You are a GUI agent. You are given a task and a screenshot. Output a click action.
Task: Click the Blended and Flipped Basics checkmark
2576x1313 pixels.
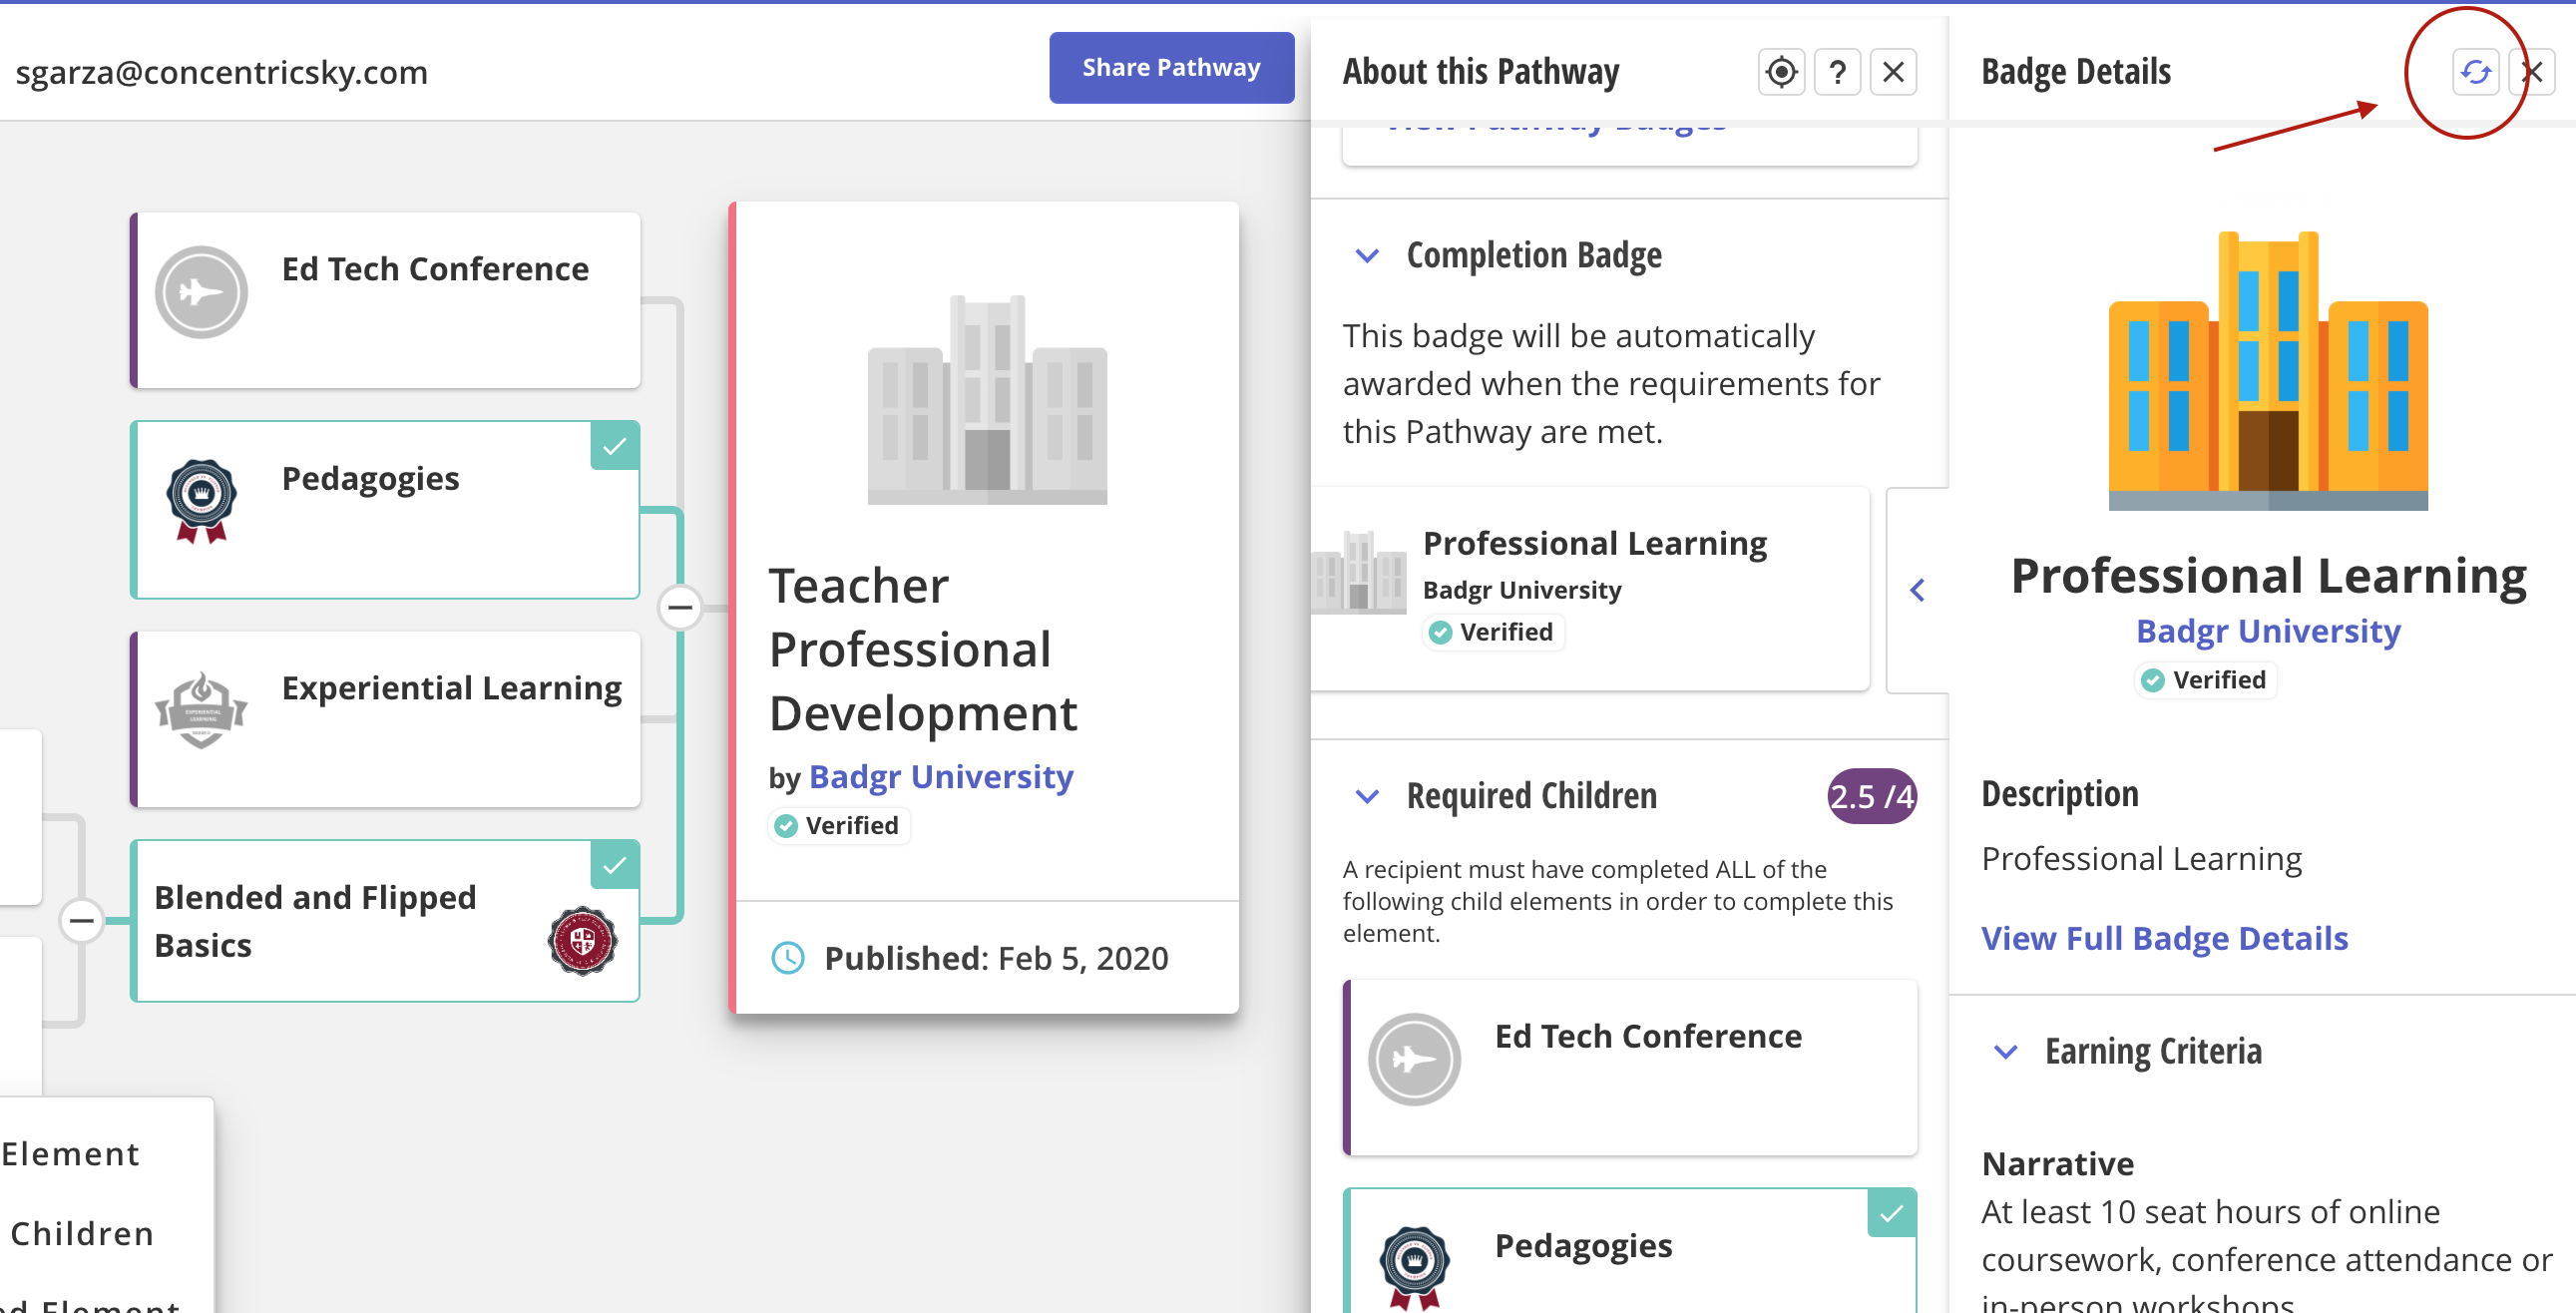point(615,865)
